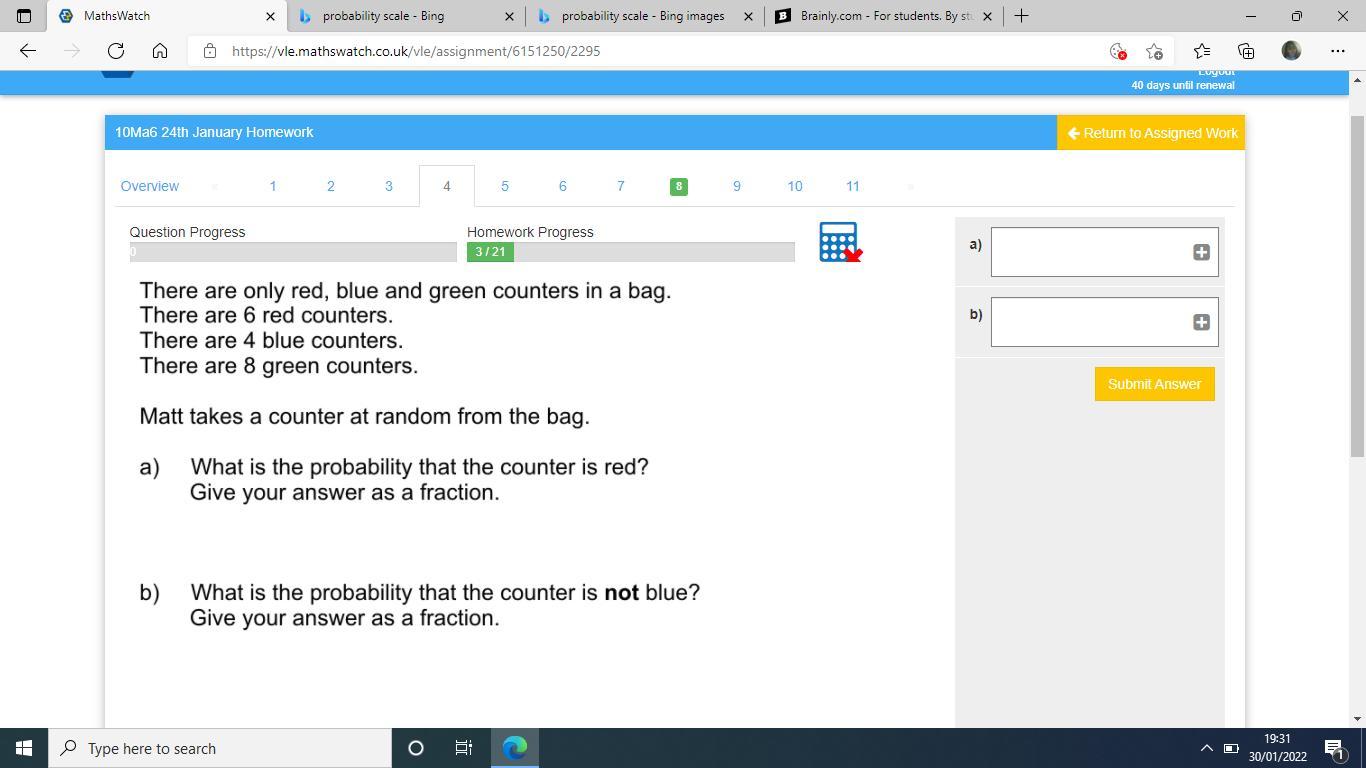Click the Edge taskbar icon

(x=515, y=748)
